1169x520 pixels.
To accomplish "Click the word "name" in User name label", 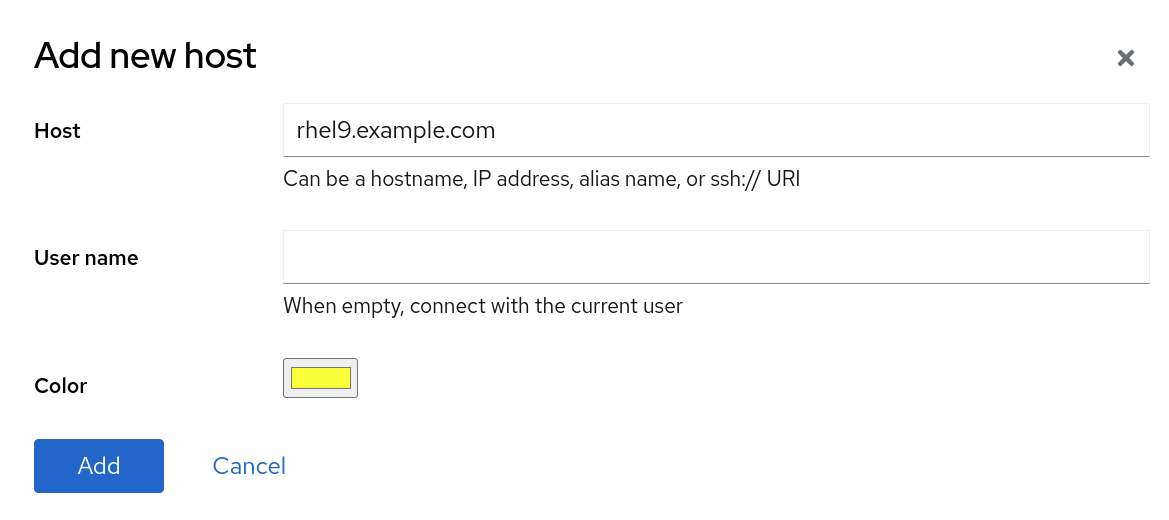I will (113, 258).
